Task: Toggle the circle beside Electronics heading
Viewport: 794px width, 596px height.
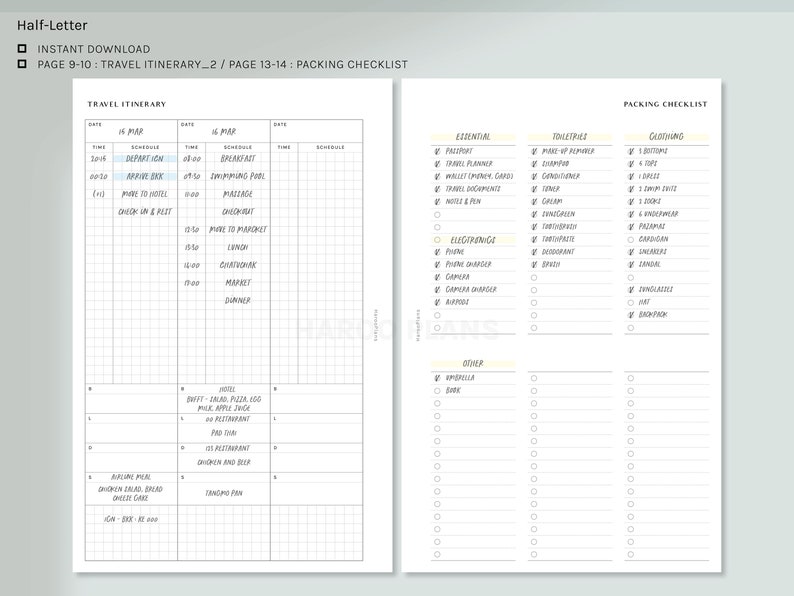Action: click(x=437, y=240)
